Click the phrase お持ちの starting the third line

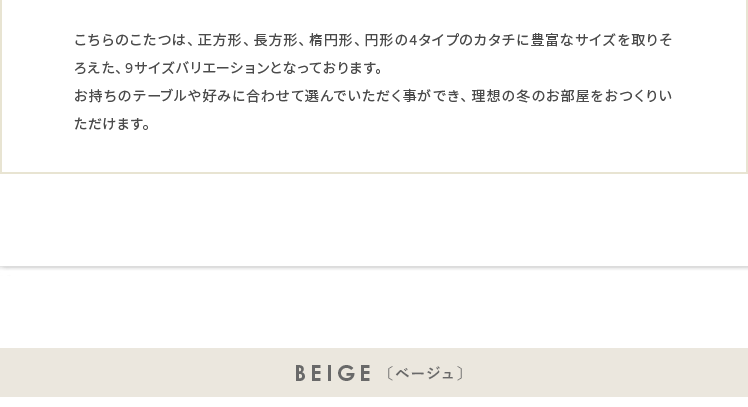(102, 96)
